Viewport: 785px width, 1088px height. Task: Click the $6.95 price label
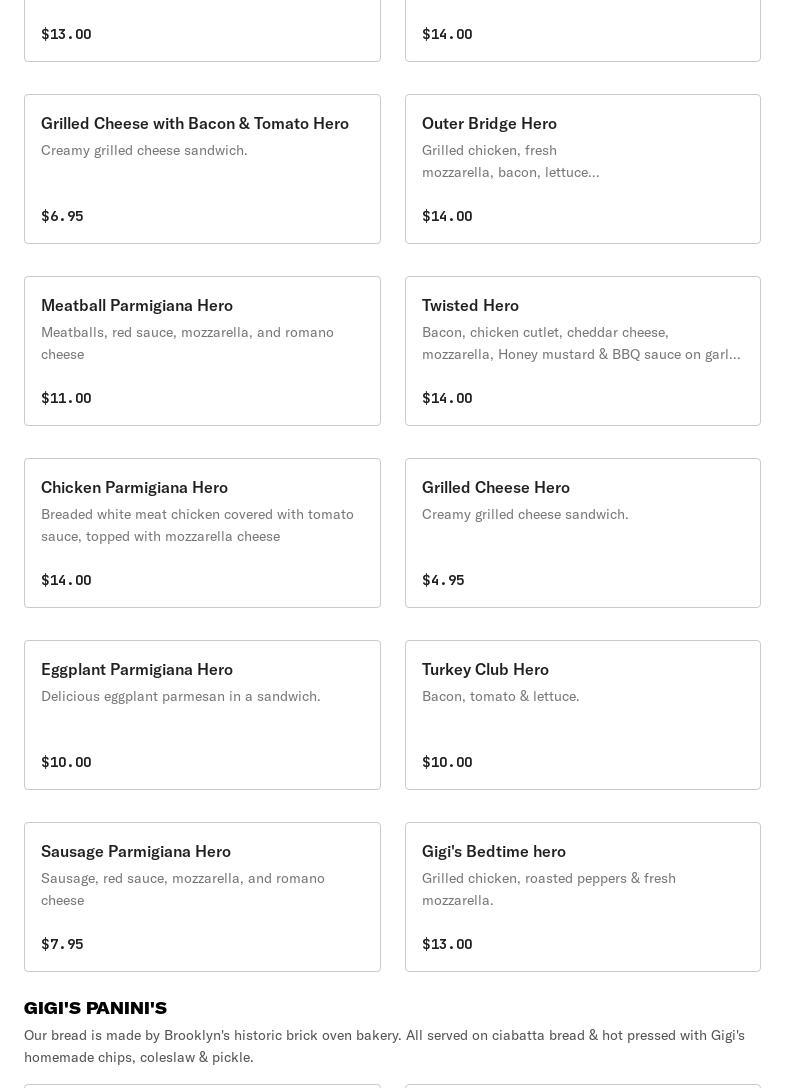coord(62,216)
